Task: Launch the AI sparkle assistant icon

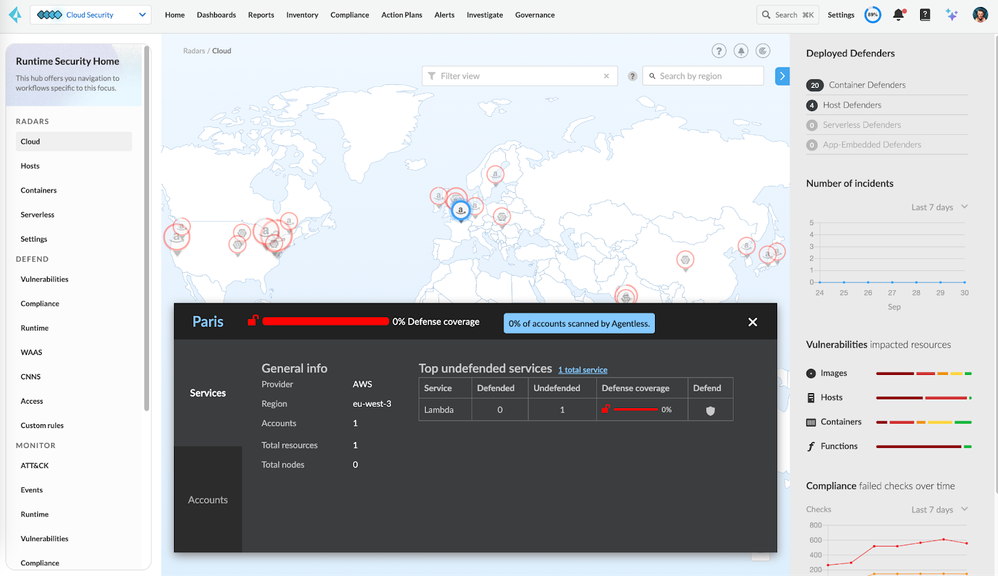Action: tap(951, 15)
